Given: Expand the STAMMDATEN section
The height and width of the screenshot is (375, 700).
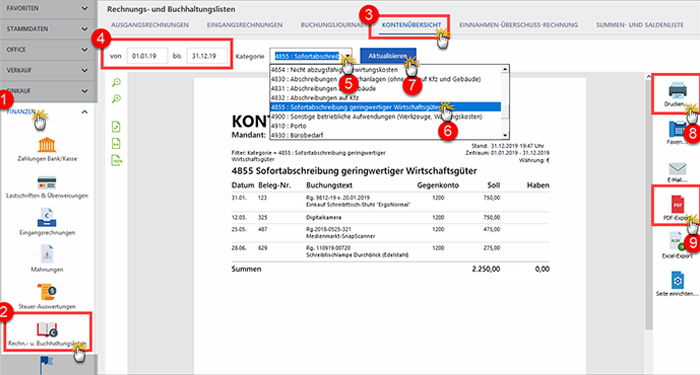Looking at the screenshot, I should pyautogui.click(x=84, y=29).
